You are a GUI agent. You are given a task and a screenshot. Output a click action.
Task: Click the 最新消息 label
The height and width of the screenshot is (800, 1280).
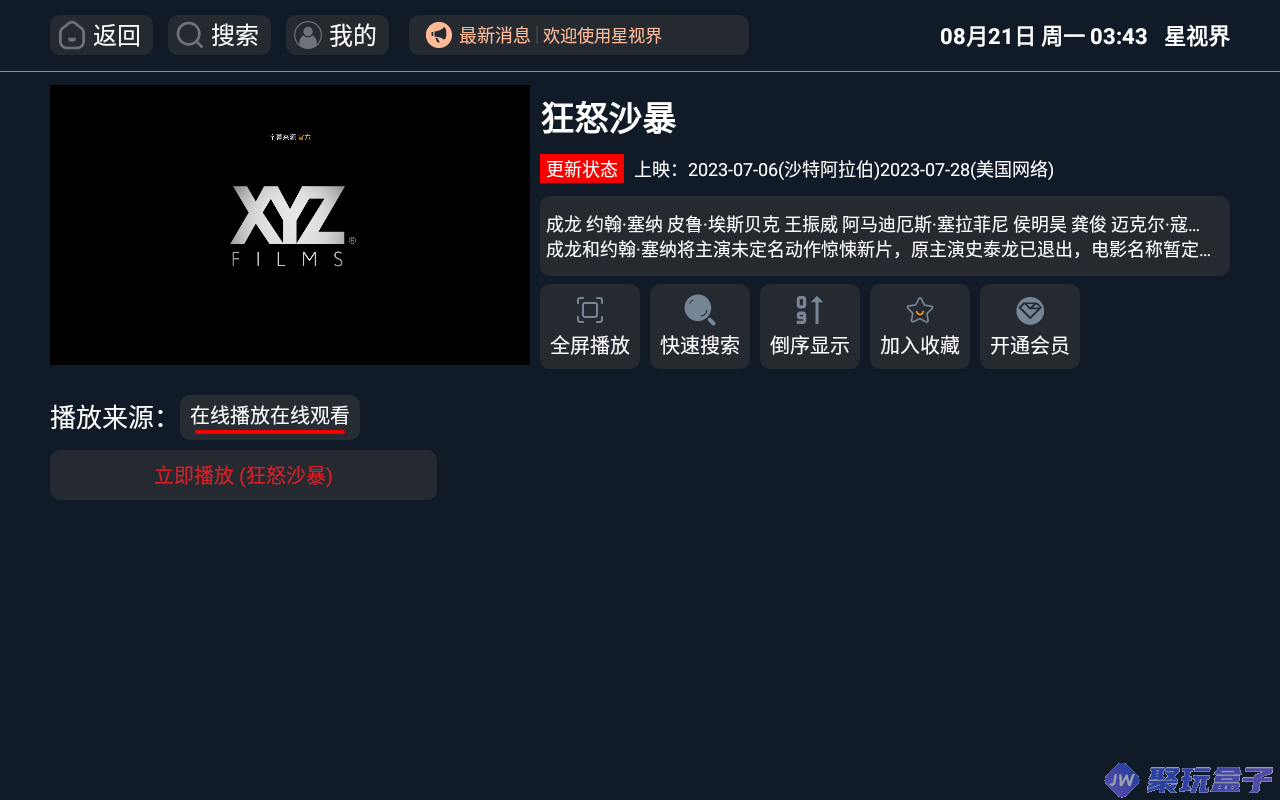(x=494, y=36)
